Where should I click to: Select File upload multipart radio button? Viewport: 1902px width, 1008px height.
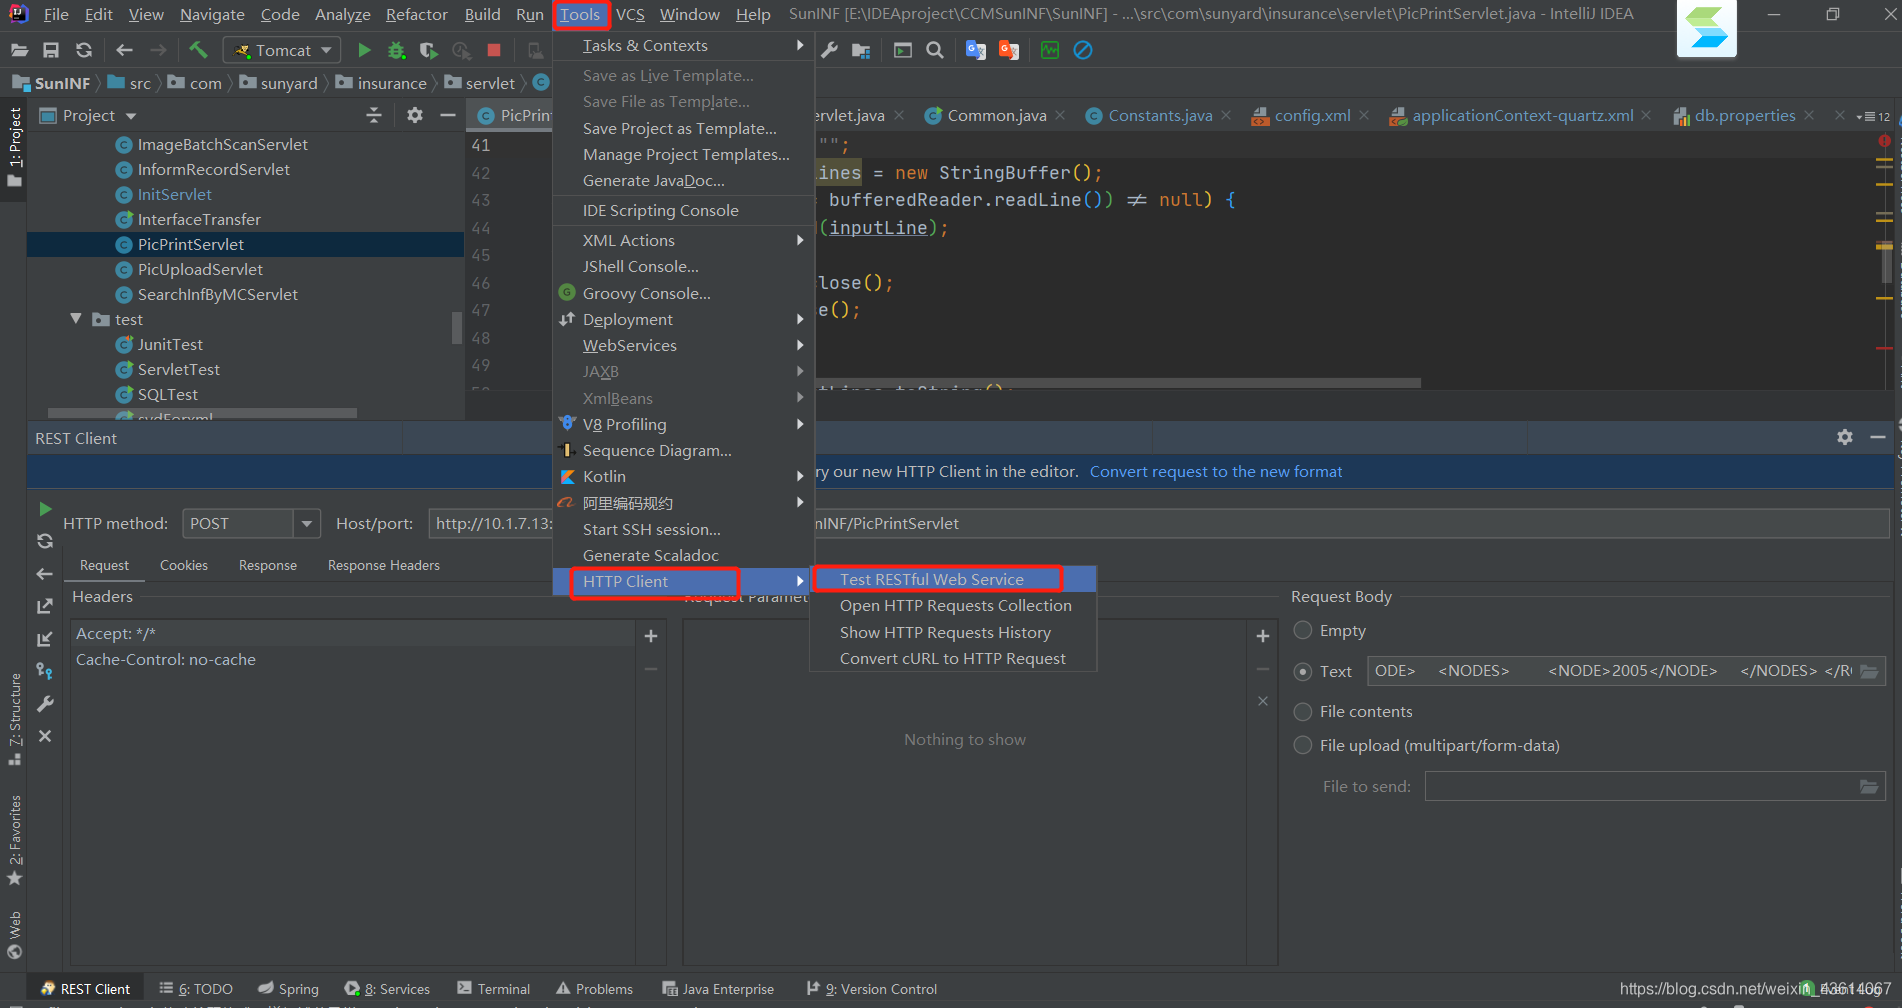tap(1303, 745)
